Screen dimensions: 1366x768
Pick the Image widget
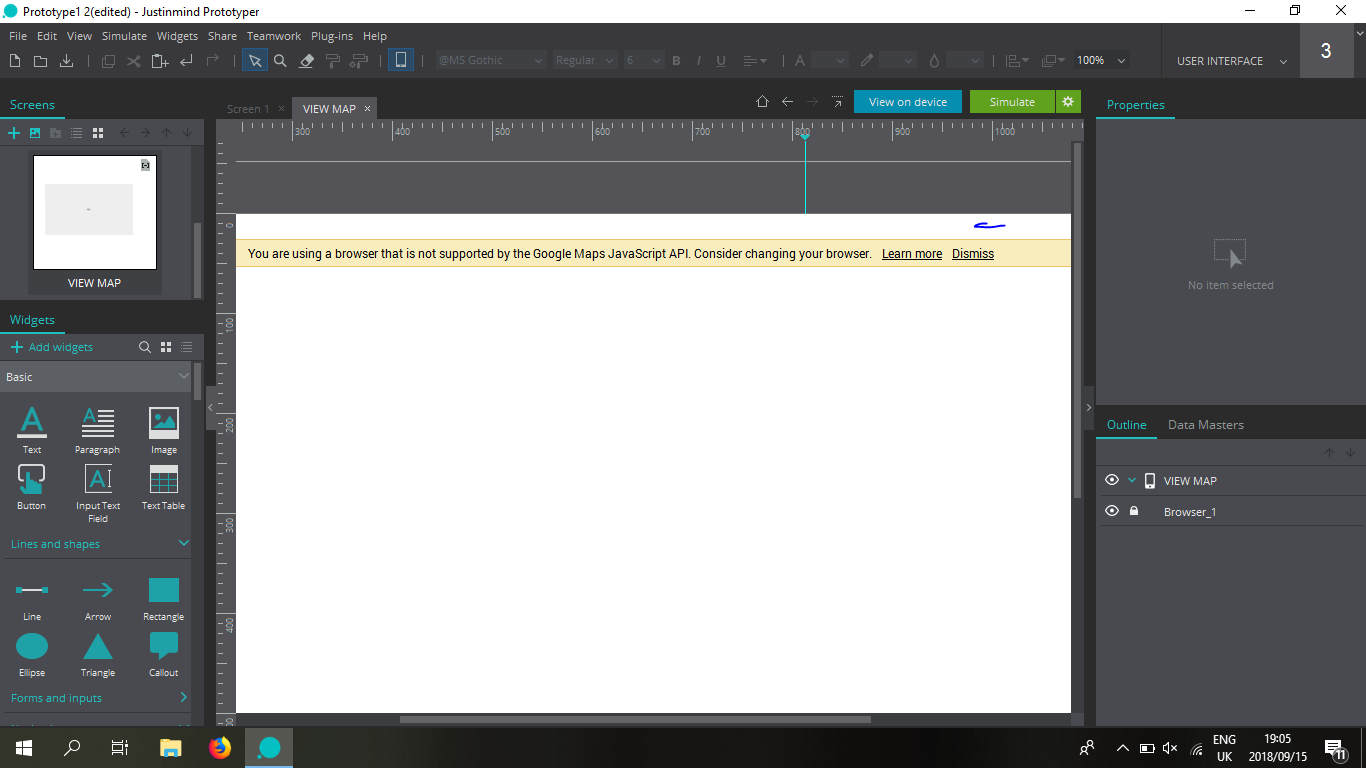click(x=164, y=430)
